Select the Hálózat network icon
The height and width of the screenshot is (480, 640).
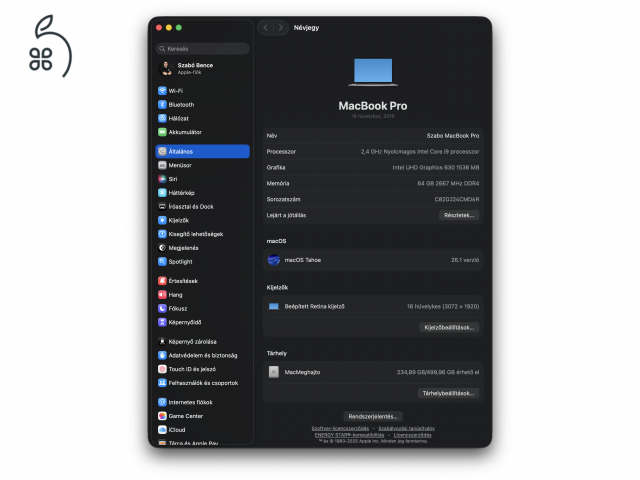[x=162, y=118]
